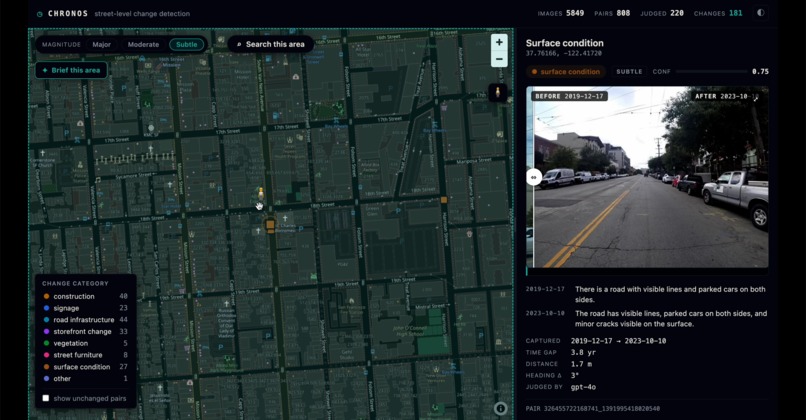Screen dimensions: 806x420
Task: Click Search this area button
Action: [x=270, y=44]
